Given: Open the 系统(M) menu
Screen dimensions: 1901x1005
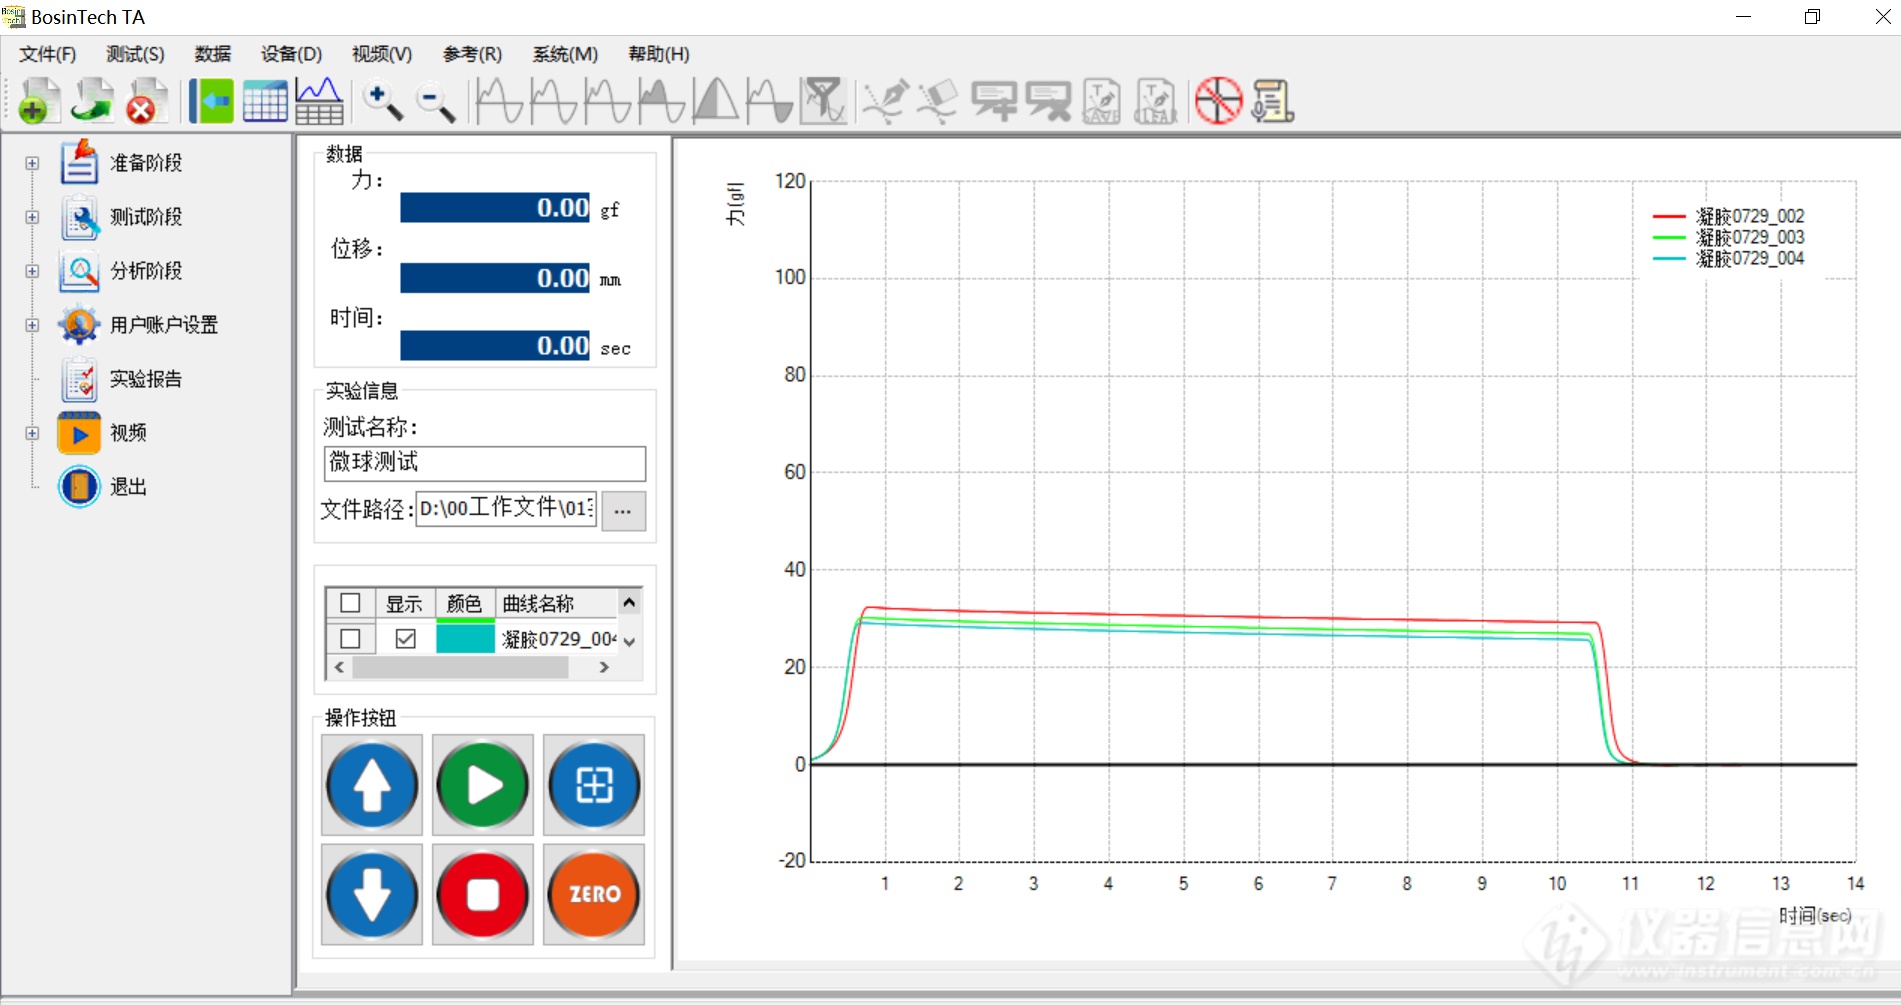Looking at the screenshot, I should (565, 54).
